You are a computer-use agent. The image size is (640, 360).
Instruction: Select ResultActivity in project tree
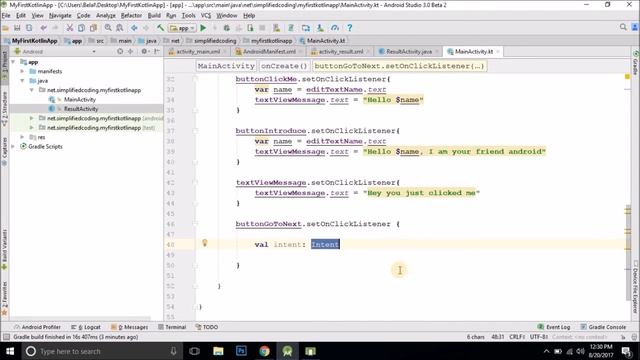click(81, 109)
